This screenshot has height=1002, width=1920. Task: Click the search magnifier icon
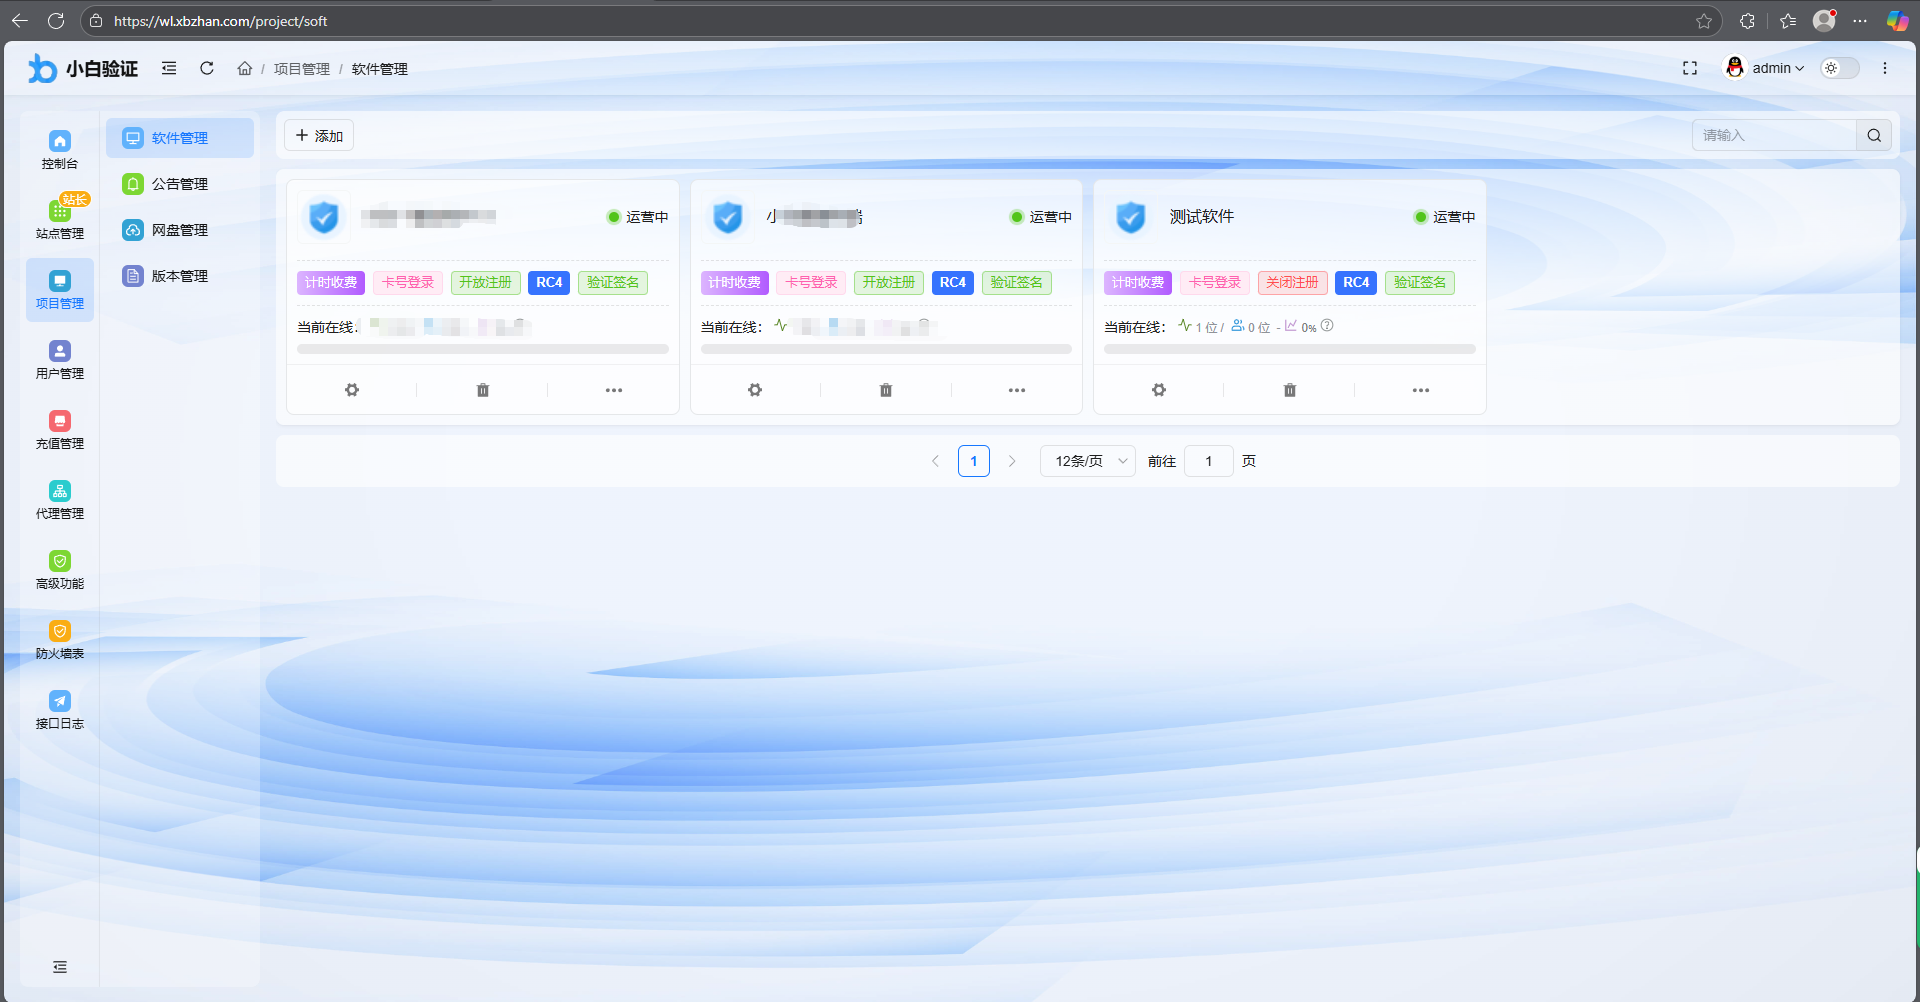tap(1874, 135)
